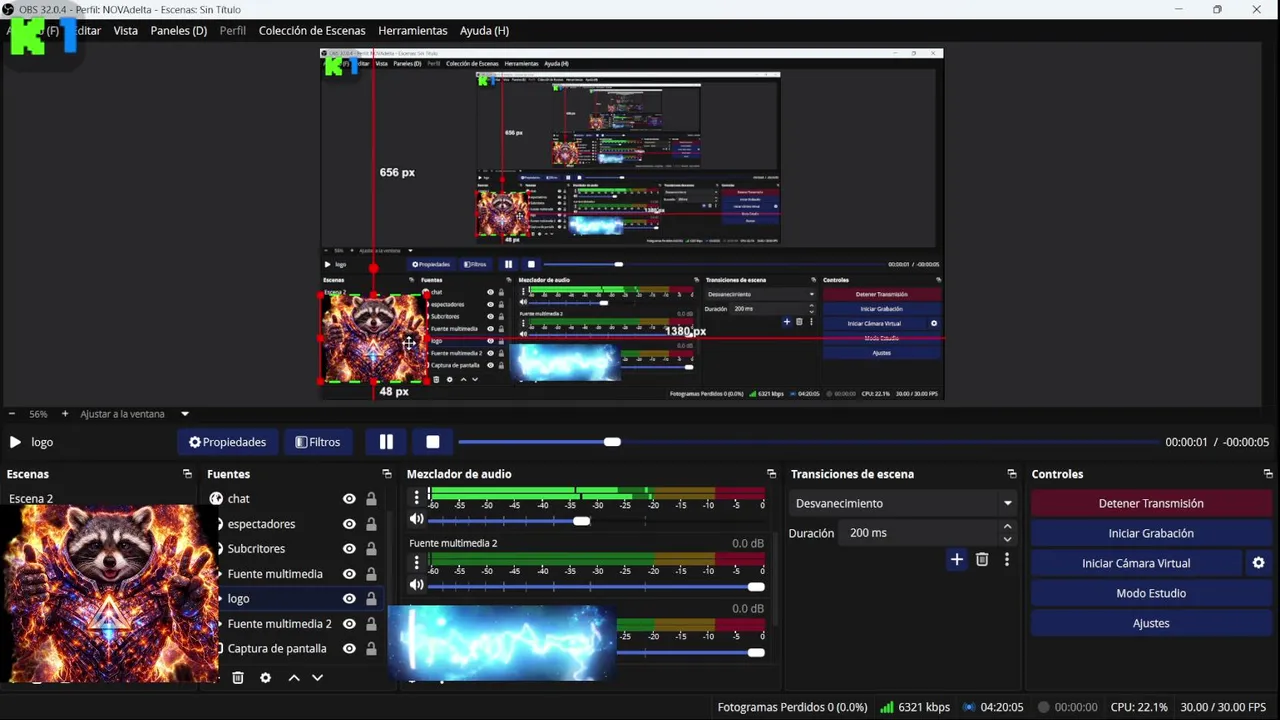Click Iniciar Cámara Virtual button
1280x720 pixels.
pyautogui.click(x=1136, y=563)
